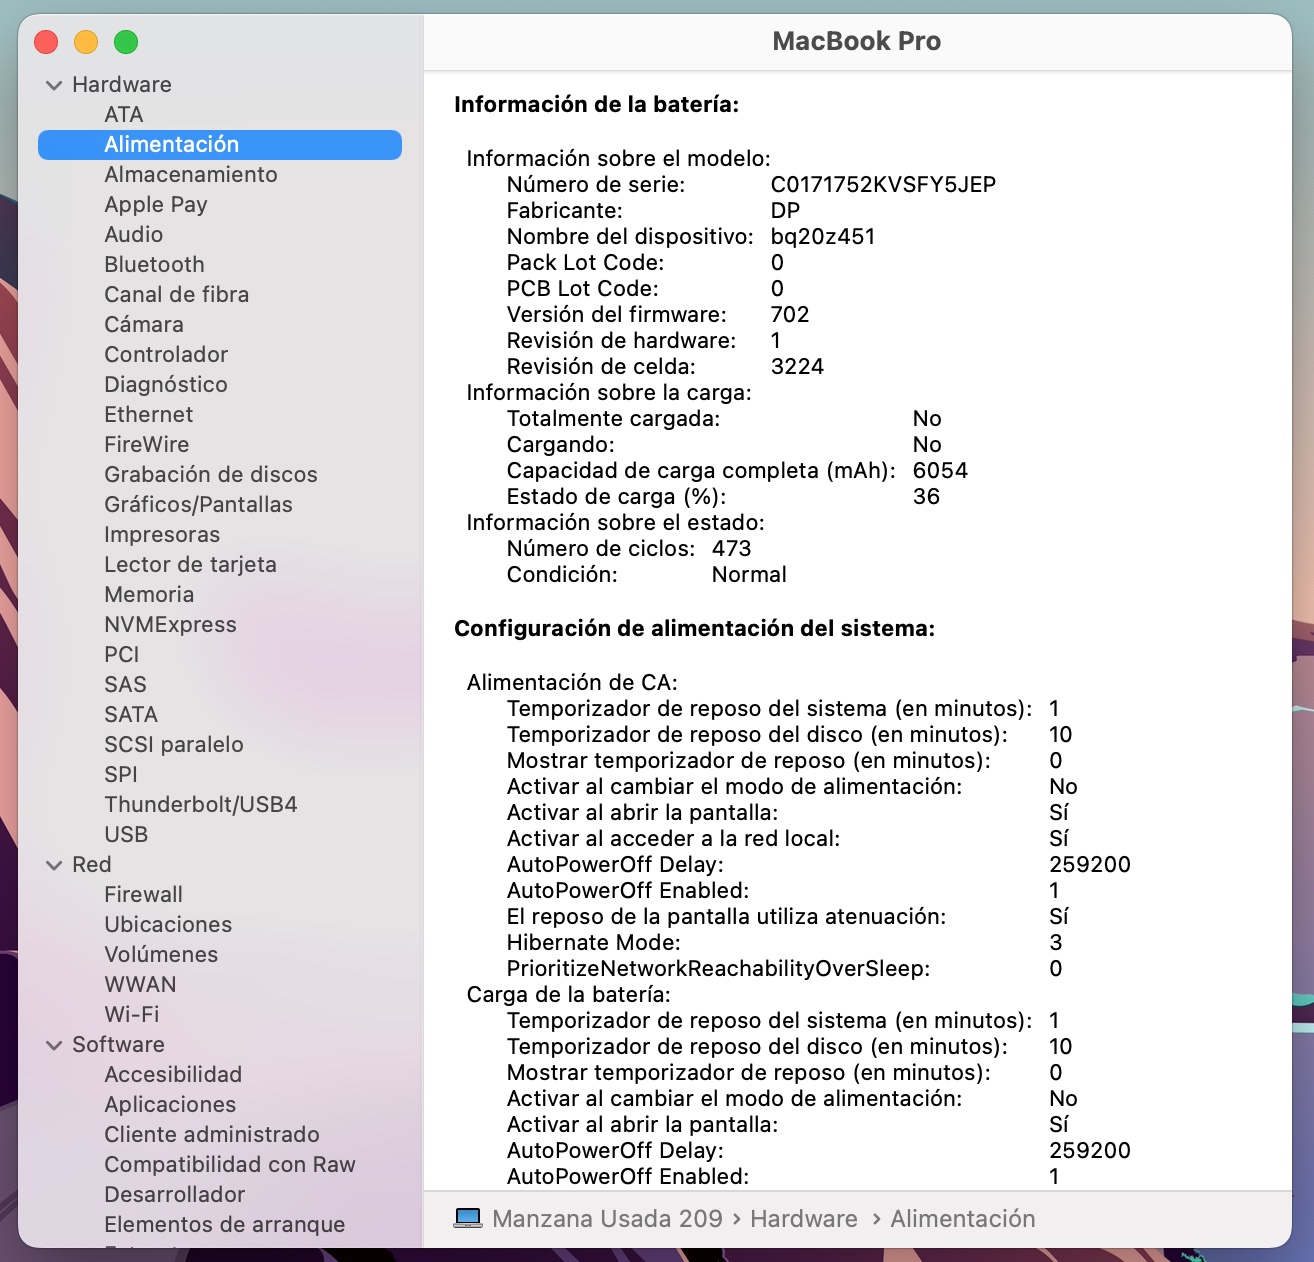Select the Audio sidebar item
Screen dimensions: 1314x1262
[x=134, y=234]
